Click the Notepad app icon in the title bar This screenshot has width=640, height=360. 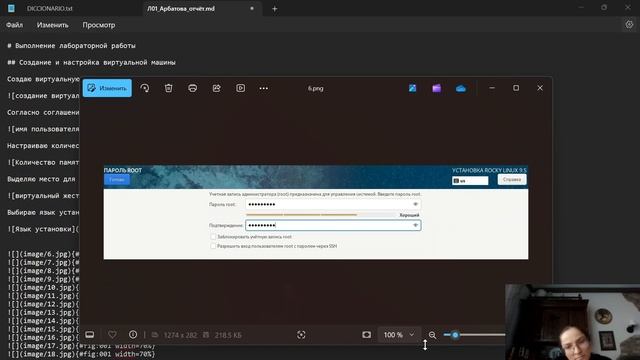11,8
